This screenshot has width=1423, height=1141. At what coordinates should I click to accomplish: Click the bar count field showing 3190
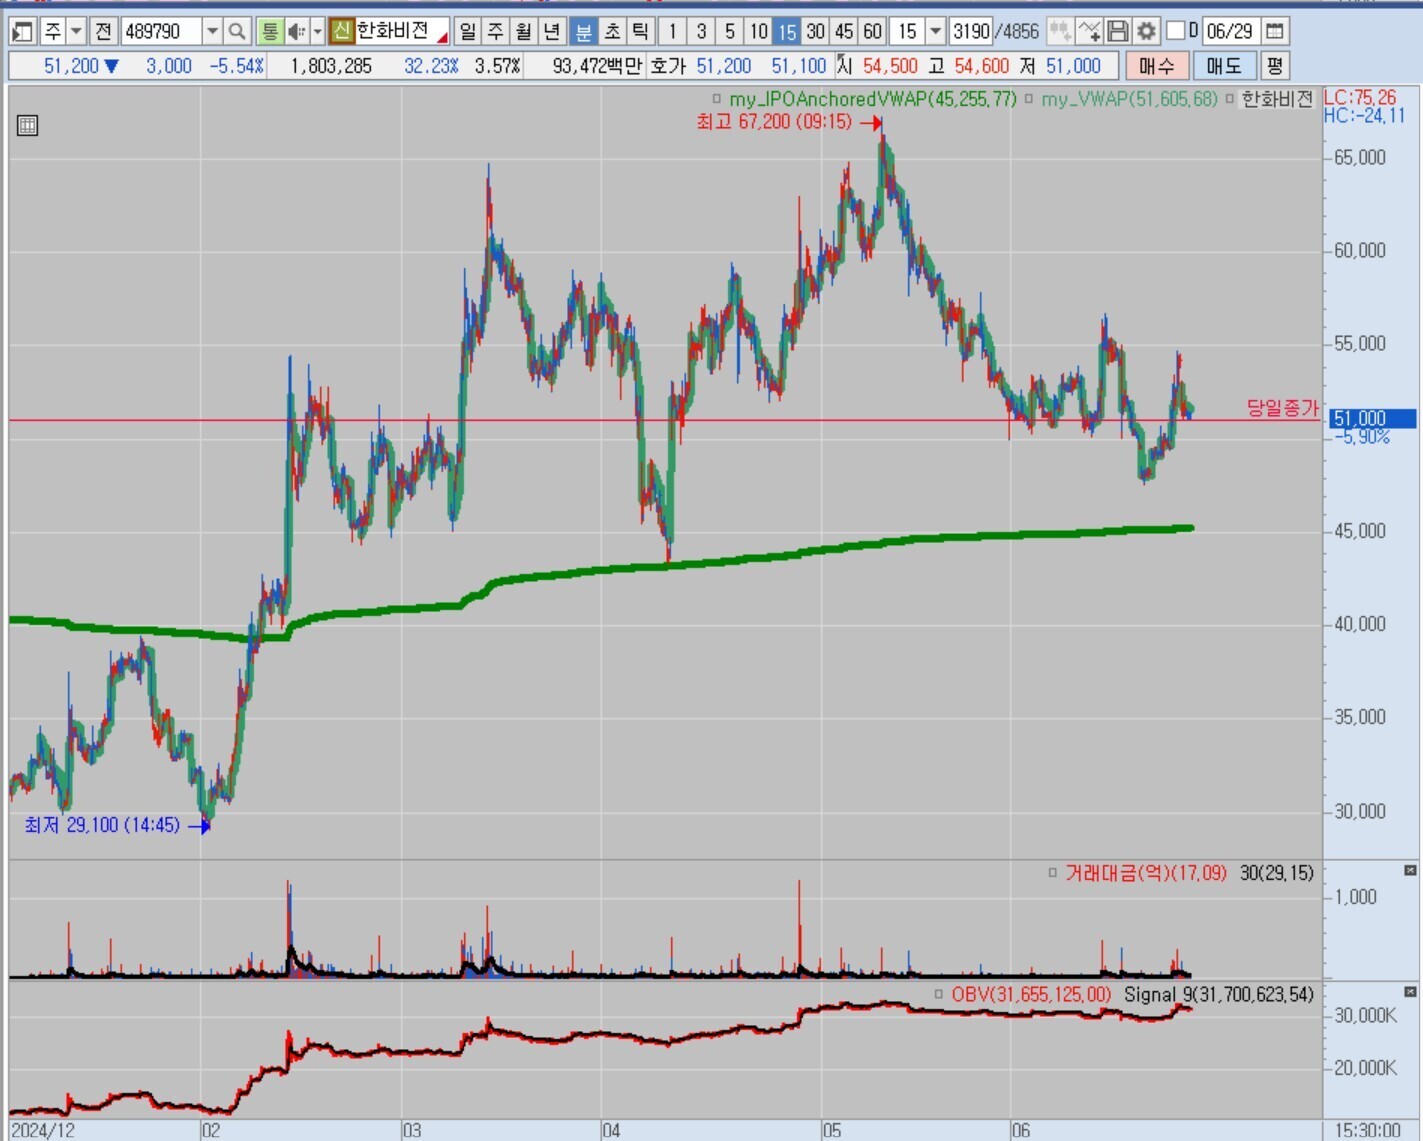971,32
